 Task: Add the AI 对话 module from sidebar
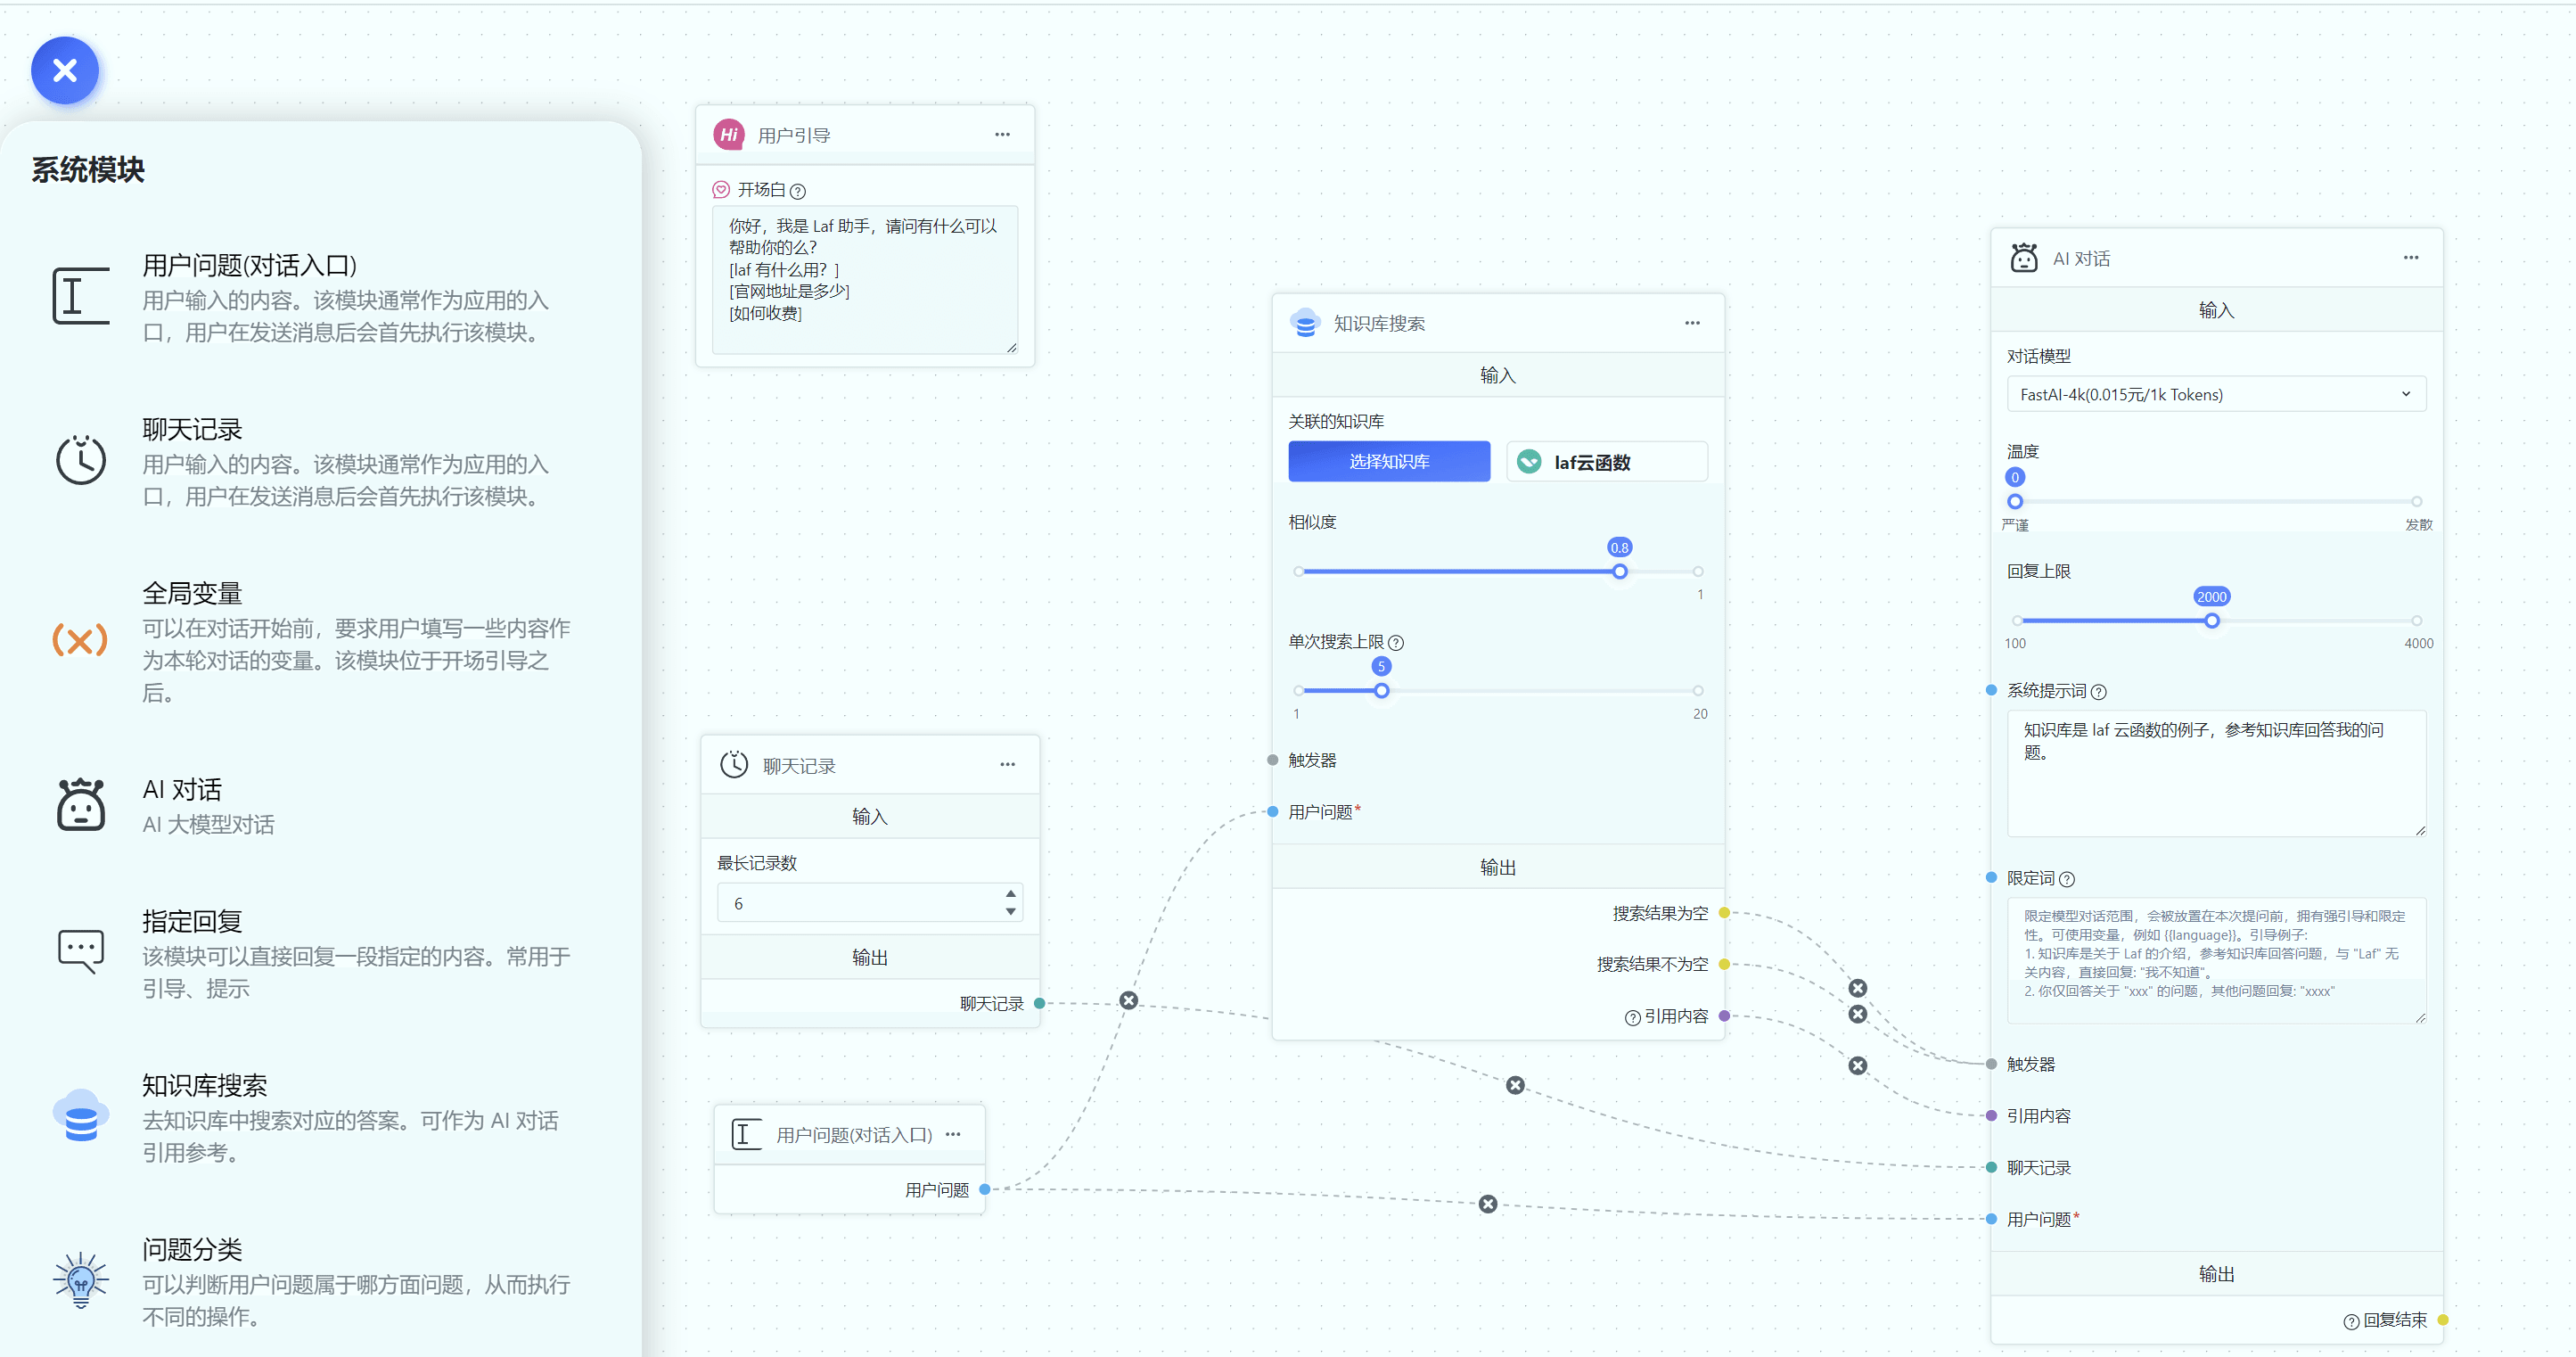(x=182, y=791)
